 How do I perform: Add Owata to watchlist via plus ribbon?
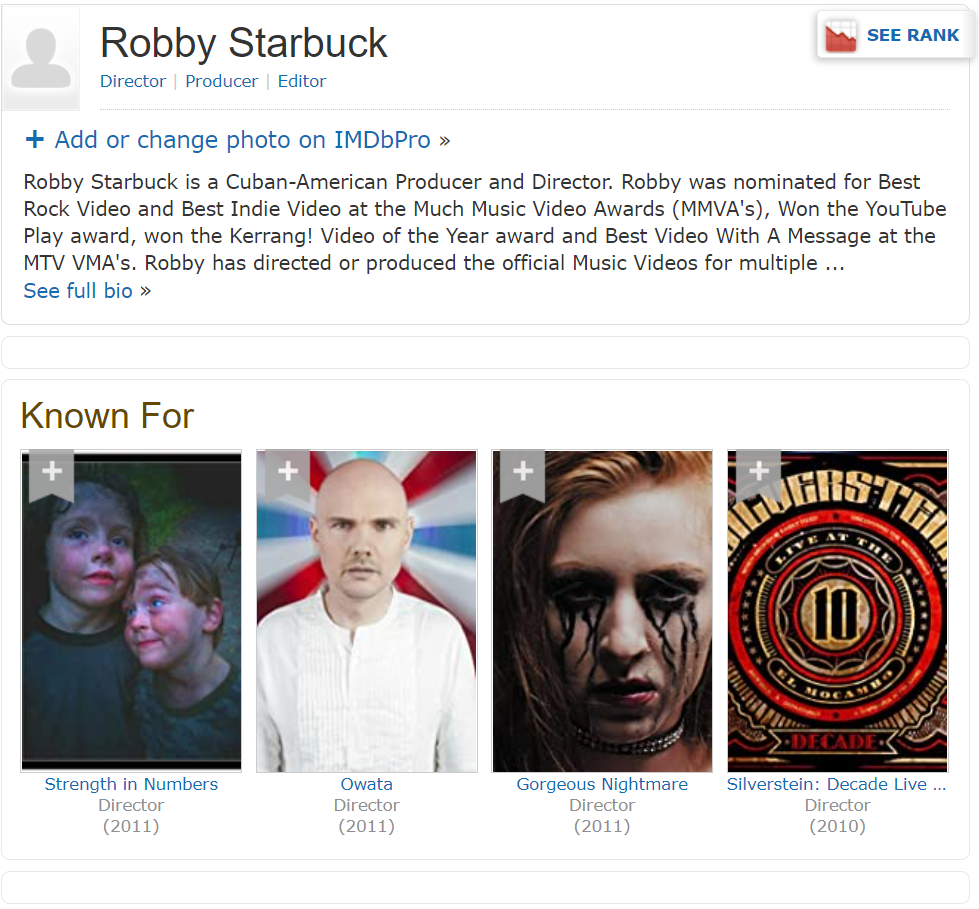[x=287, y=474]
